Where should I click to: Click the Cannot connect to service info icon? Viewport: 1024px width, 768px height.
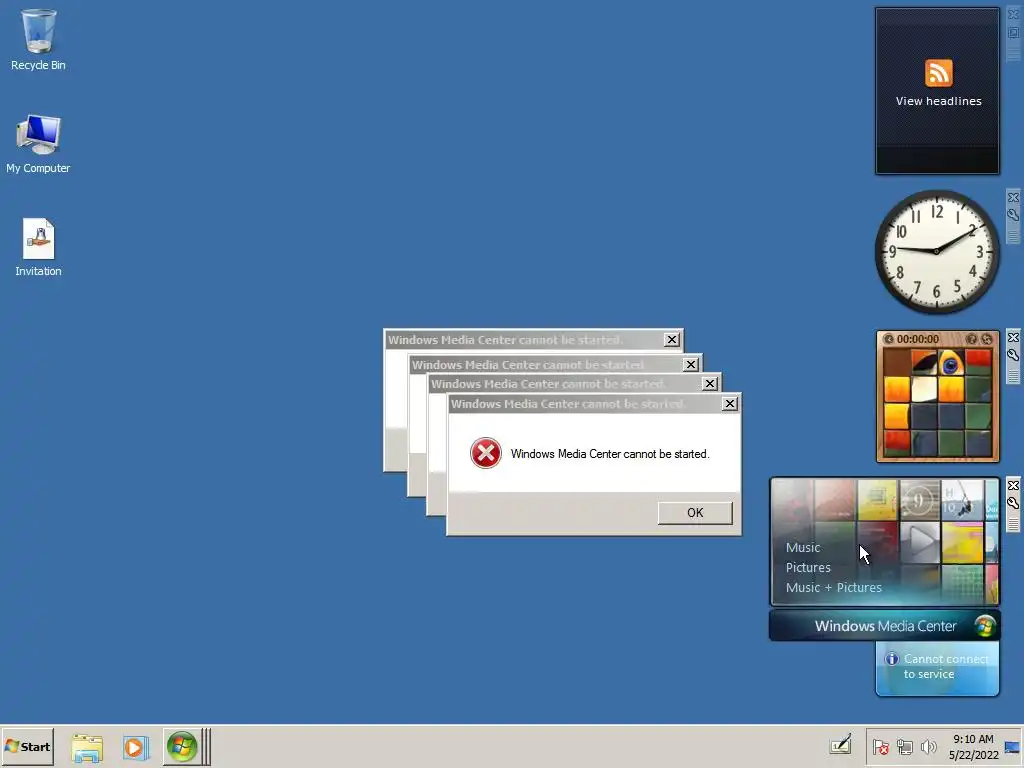pos(891,659)
